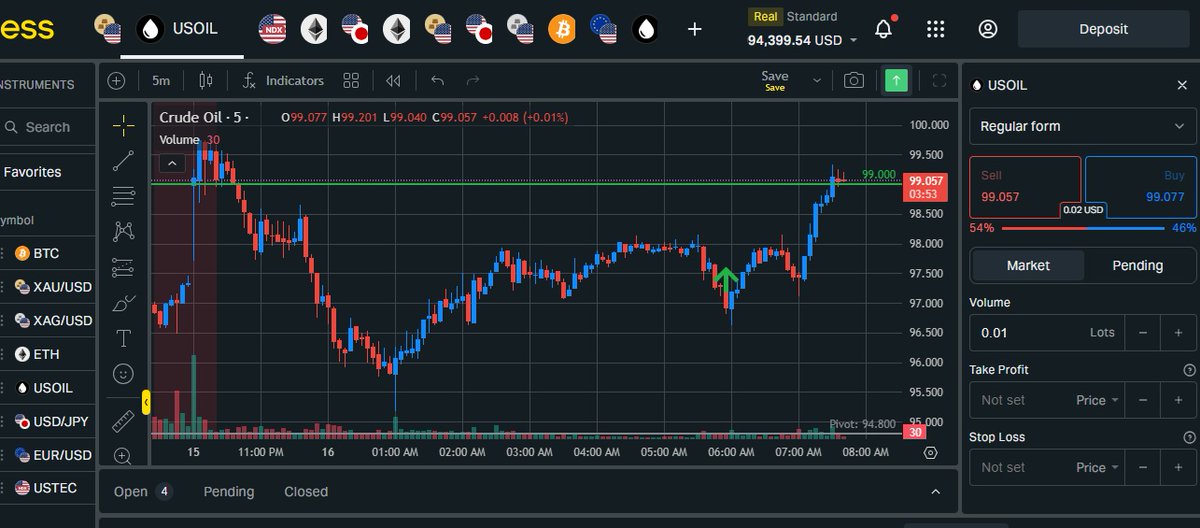Collapse the drawing toolbar with yellow arrow
Image resolution: width=1200 pixels, height=528 pixels.
[146, 402]
